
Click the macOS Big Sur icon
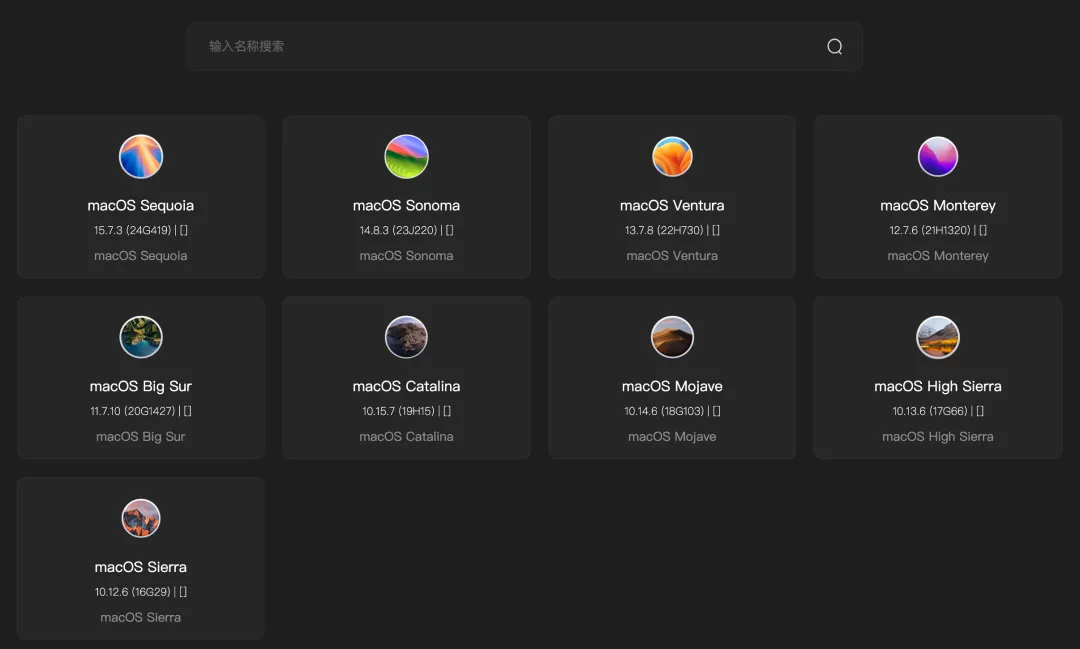141,337
